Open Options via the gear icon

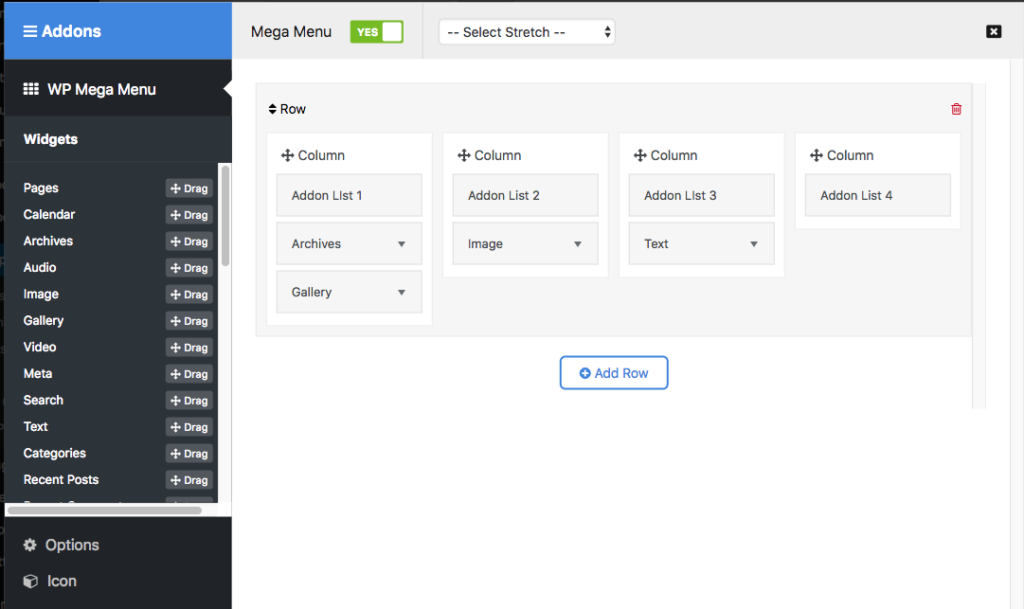coord(28,545)
